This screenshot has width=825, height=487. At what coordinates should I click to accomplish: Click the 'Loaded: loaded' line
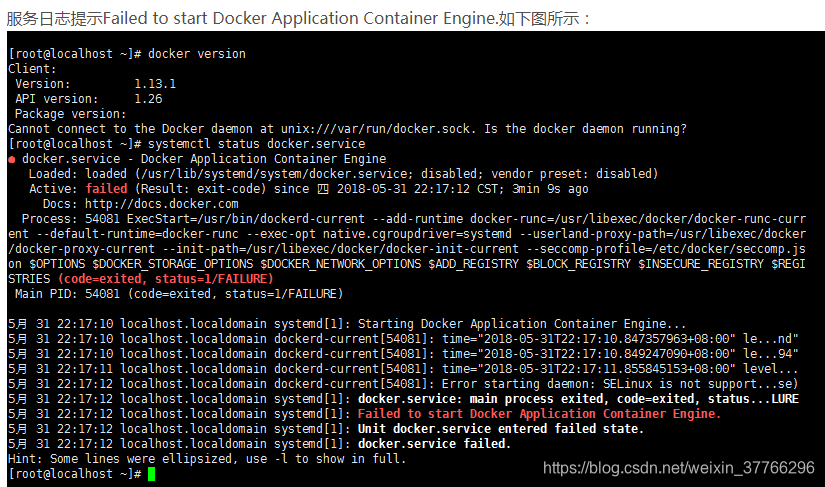pyautogui.click(x=343, y=174)
